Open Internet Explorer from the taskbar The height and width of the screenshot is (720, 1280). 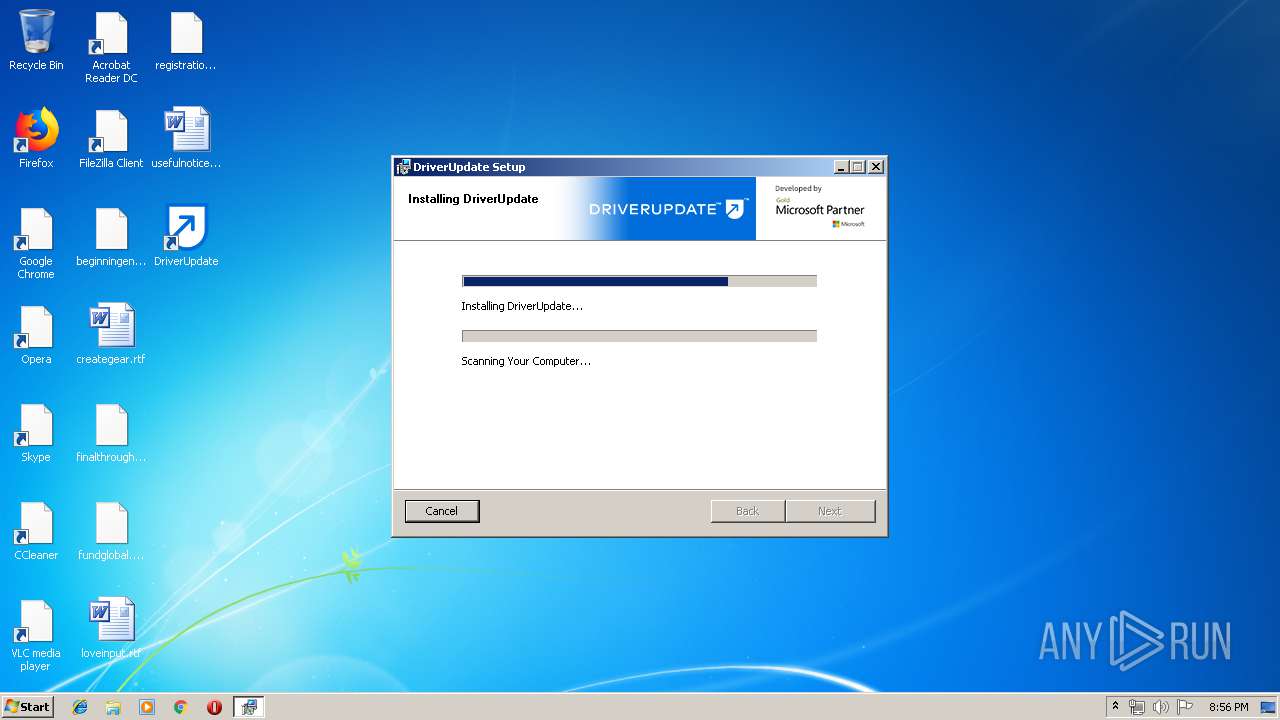tap(80, 707)
